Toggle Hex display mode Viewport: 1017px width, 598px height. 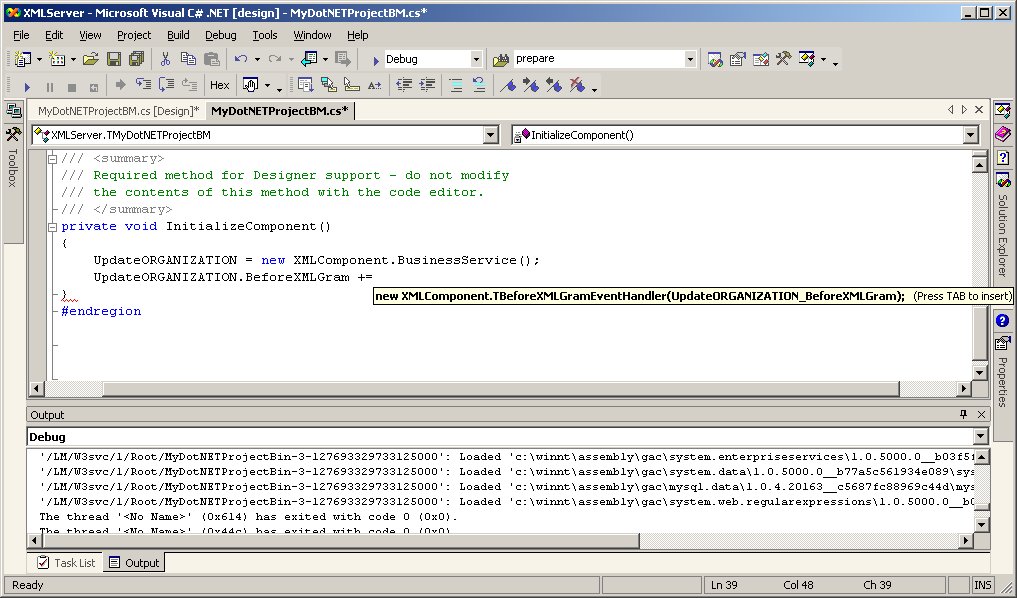point(219,86)
